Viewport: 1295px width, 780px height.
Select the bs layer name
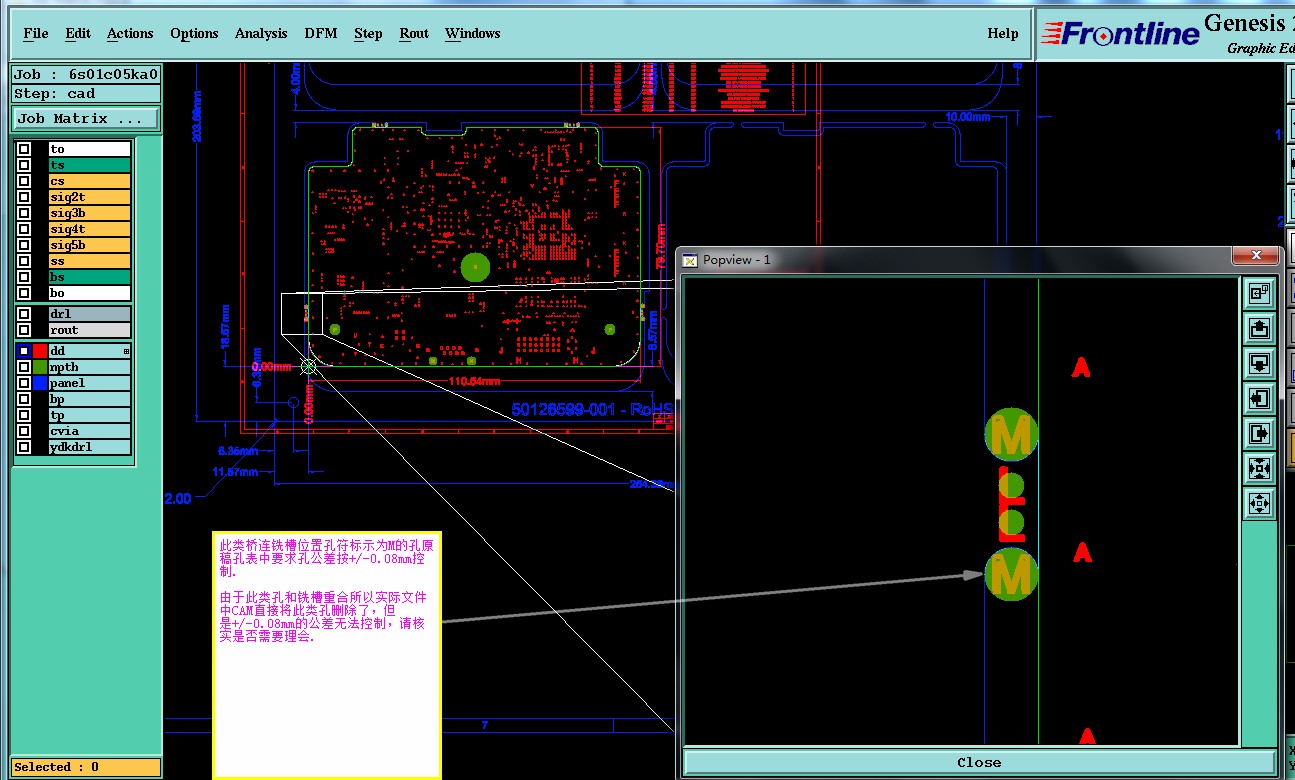point(89,277)
